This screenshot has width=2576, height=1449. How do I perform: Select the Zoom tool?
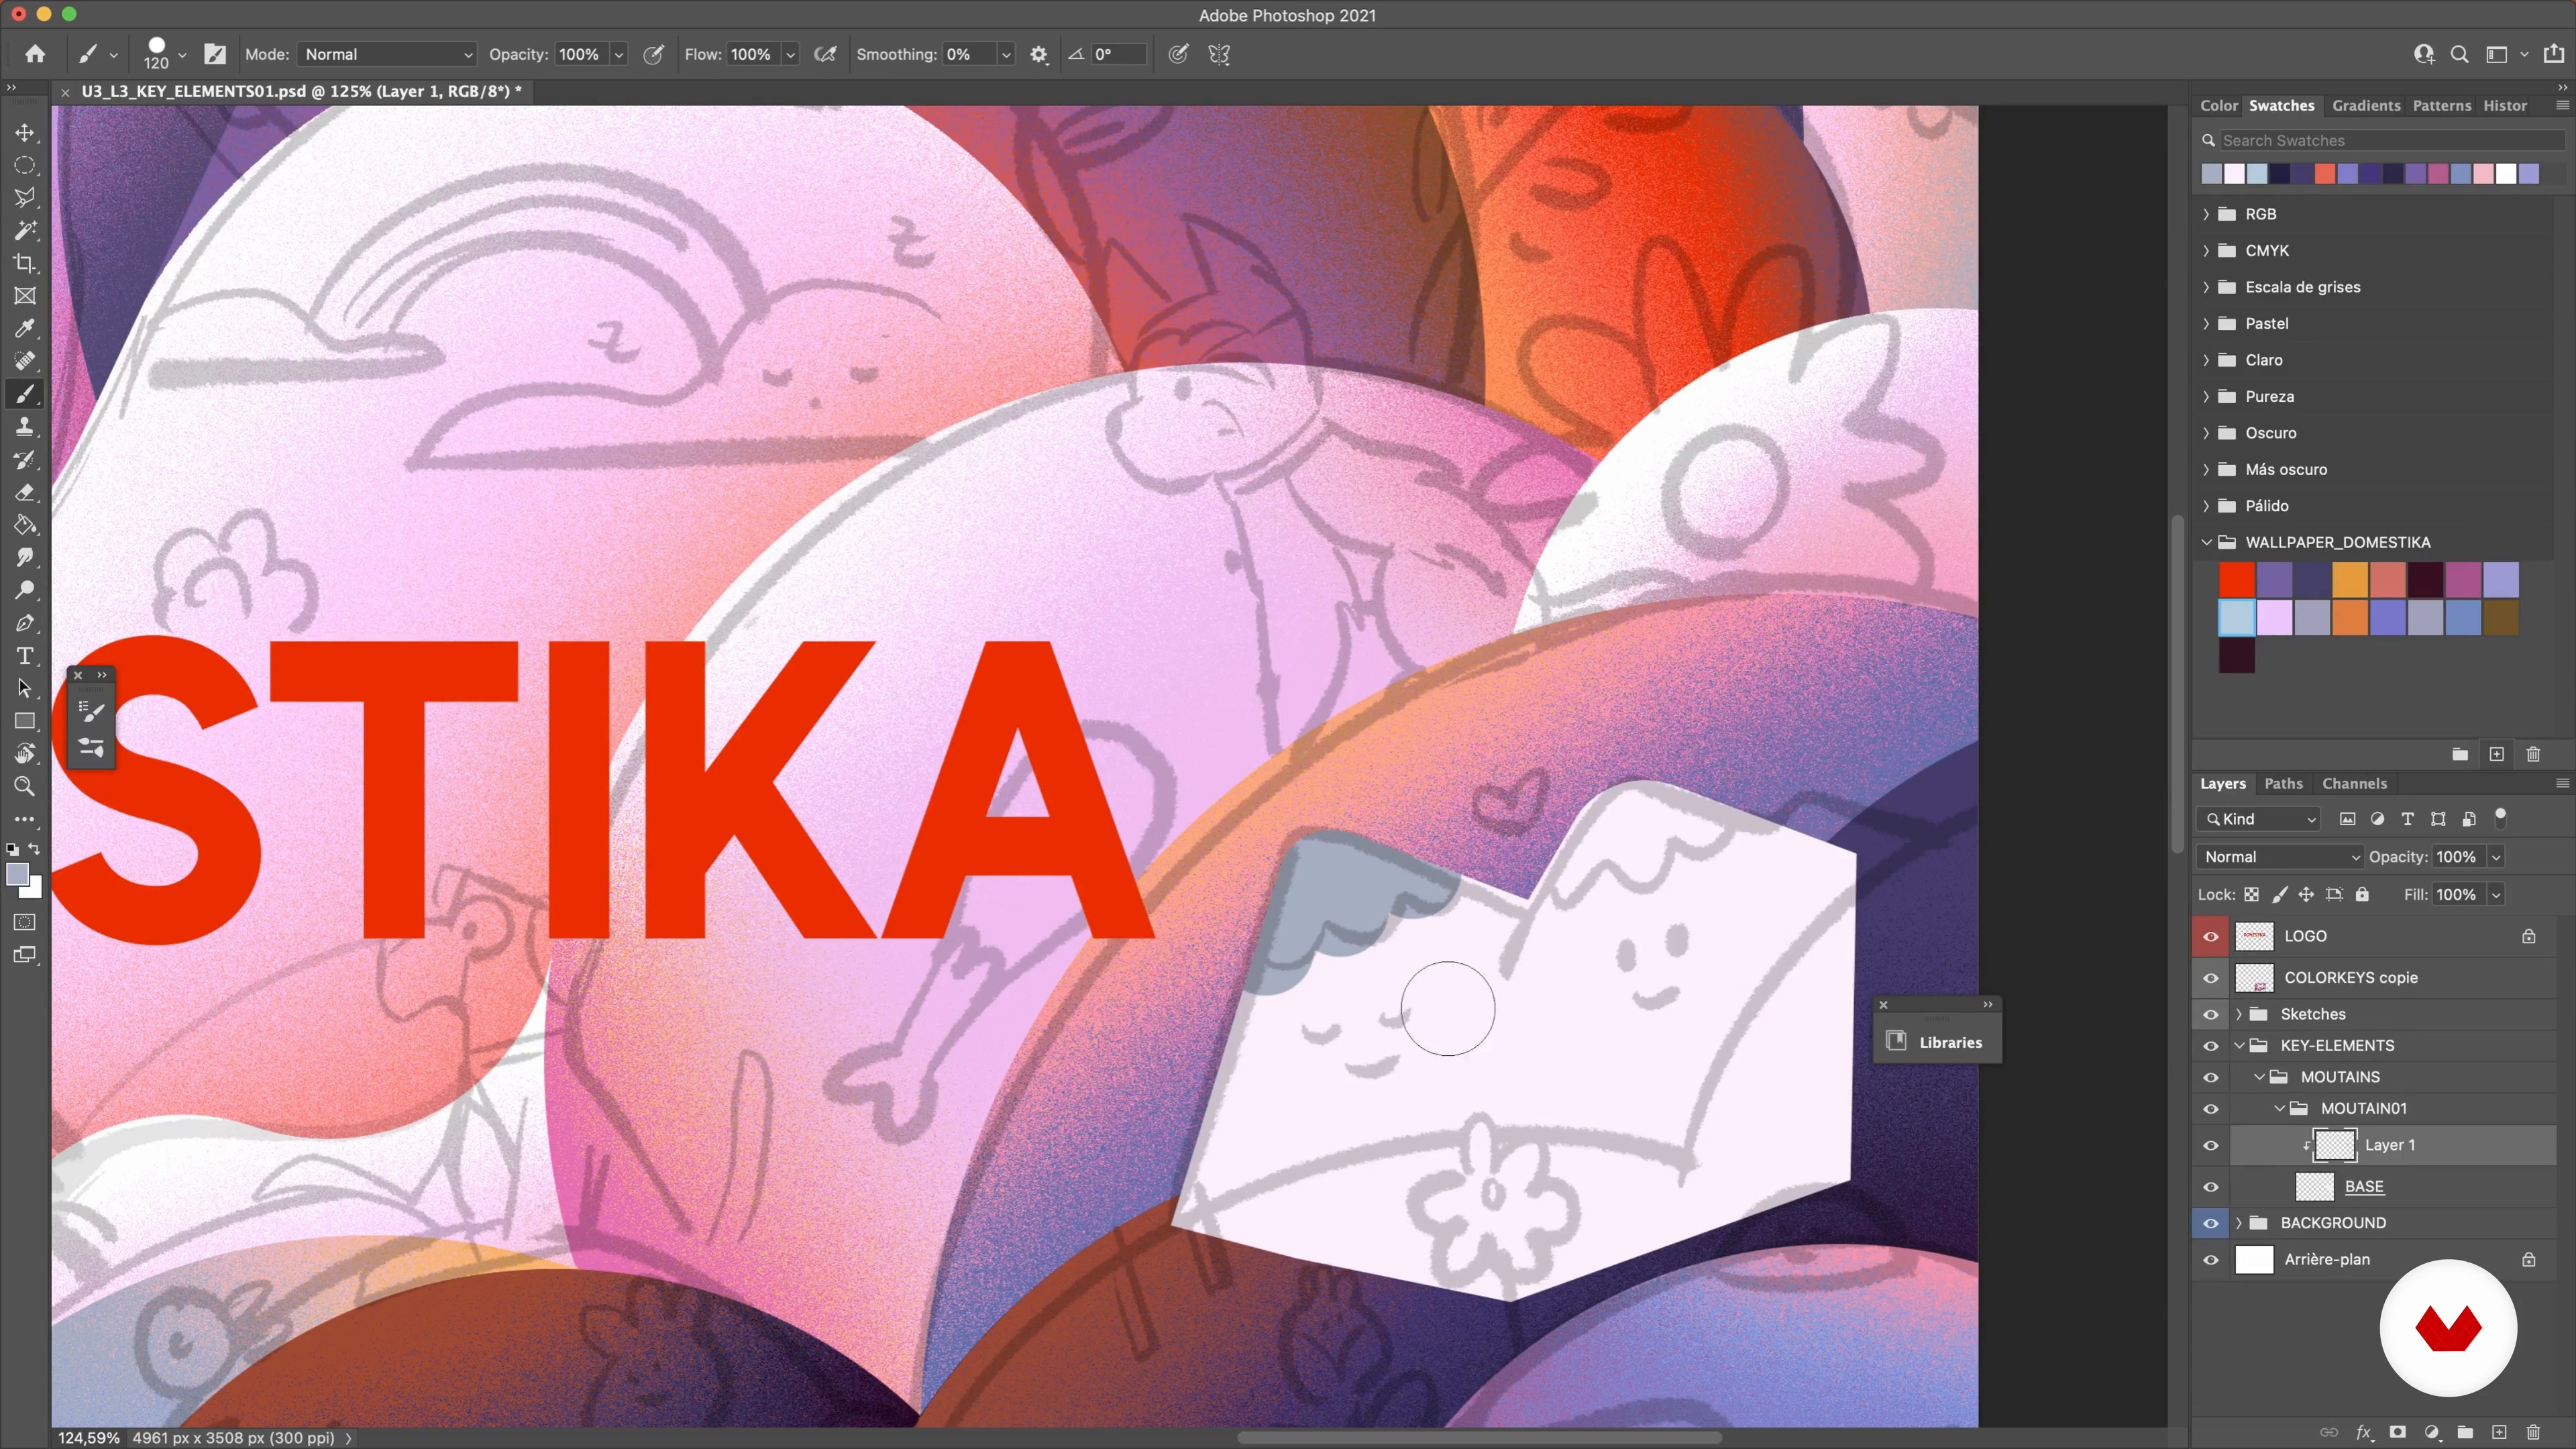(x=24, y=786)
